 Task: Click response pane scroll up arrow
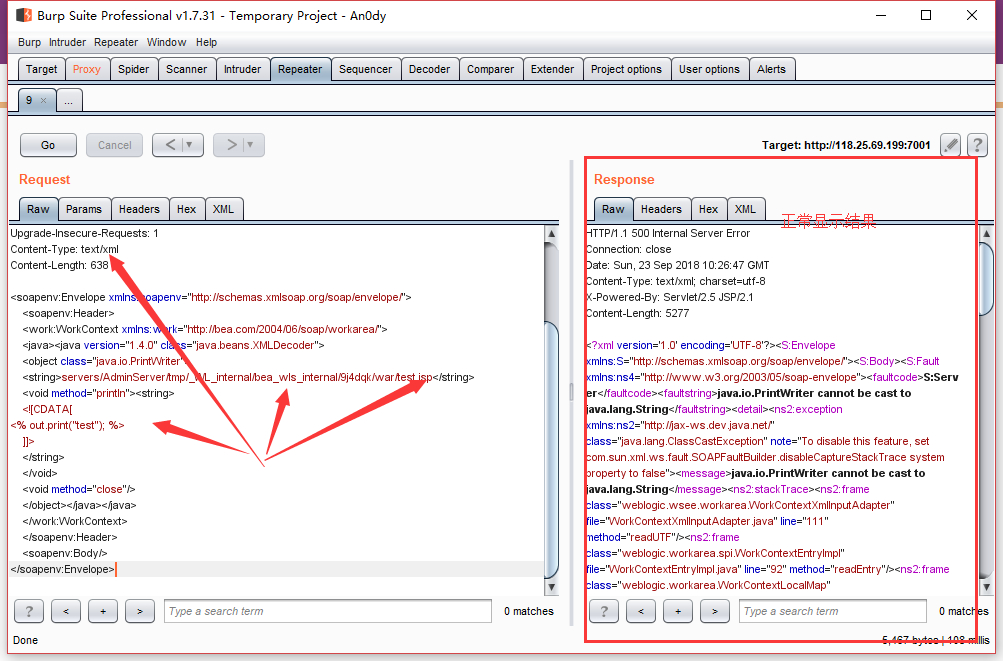(x=986, y=234)
